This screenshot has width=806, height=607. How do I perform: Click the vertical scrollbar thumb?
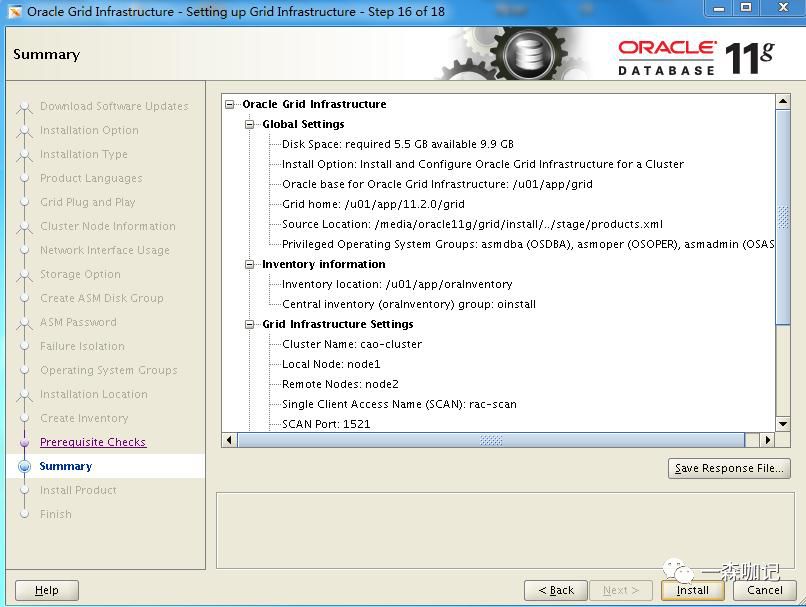tap(782, 217)
